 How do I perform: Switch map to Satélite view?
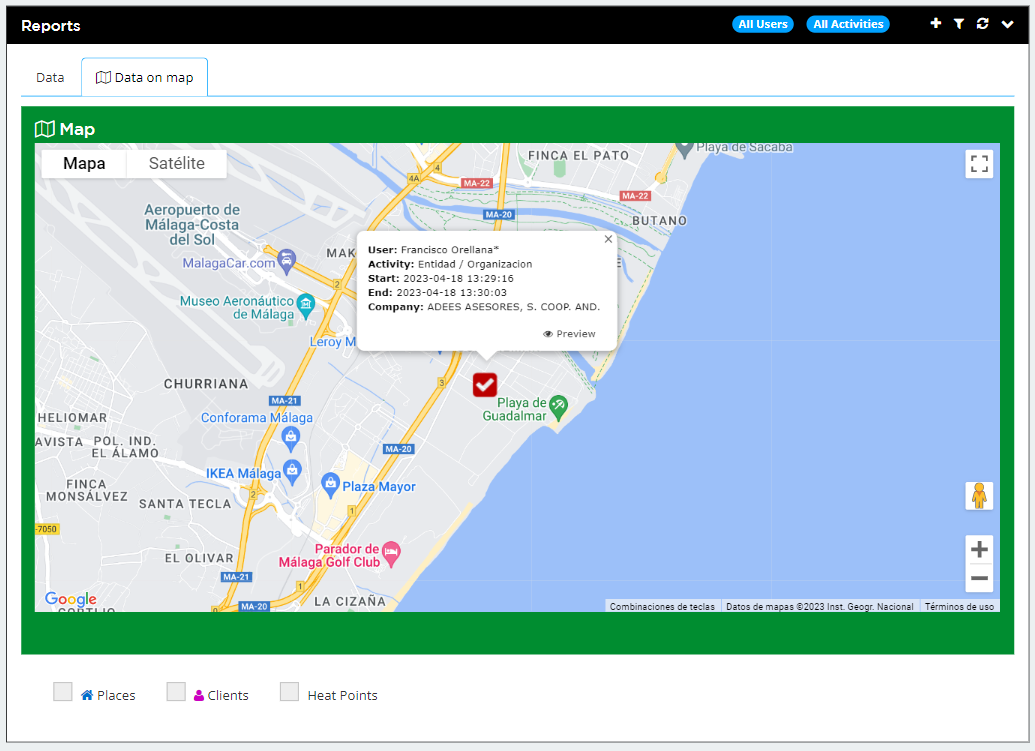pyautogui.click(x=177, y=164)
